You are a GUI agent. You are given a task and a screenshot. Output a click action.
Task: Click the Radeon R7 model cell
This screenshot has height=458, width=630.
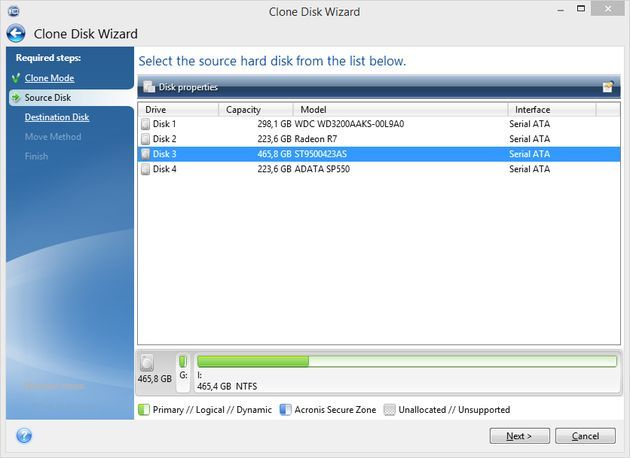(316, 139)
